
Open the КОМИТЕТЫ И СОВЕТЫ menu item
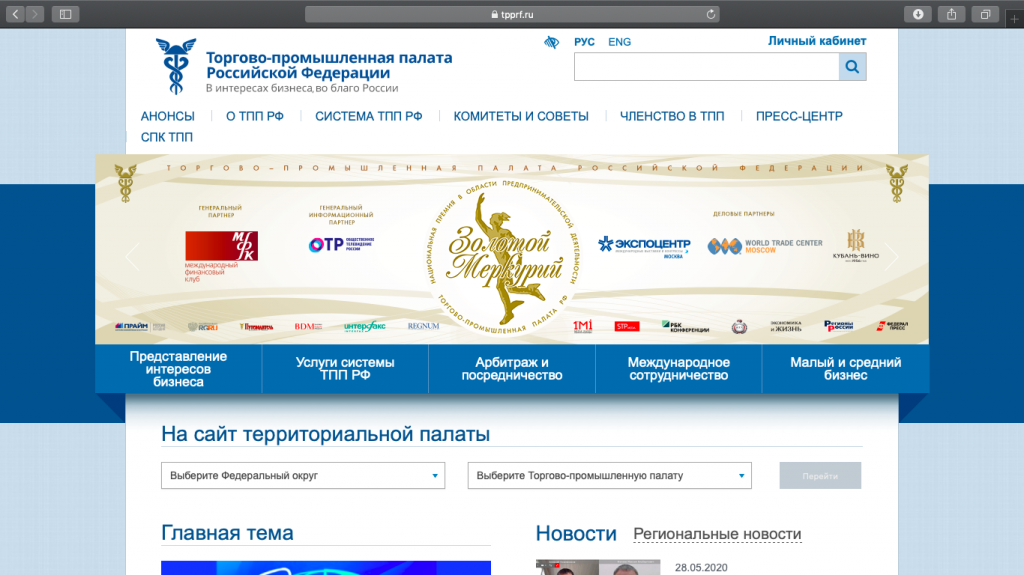point(521,116)
